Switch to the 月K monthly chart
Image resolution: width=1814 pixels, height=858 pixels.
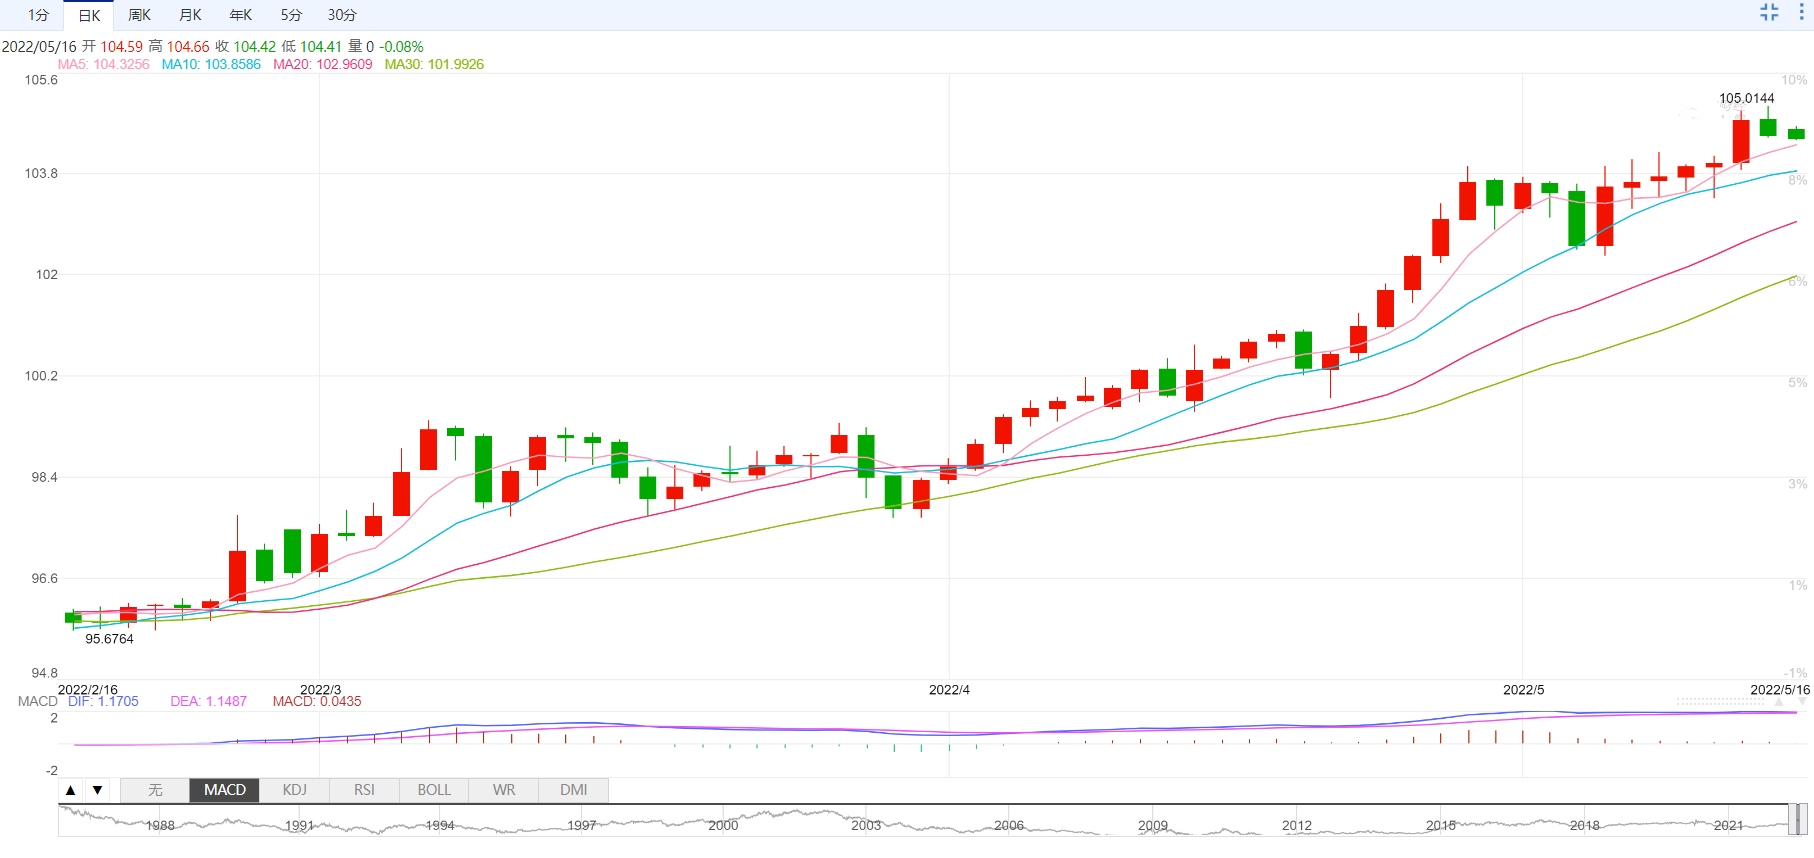tap(190, 15)
